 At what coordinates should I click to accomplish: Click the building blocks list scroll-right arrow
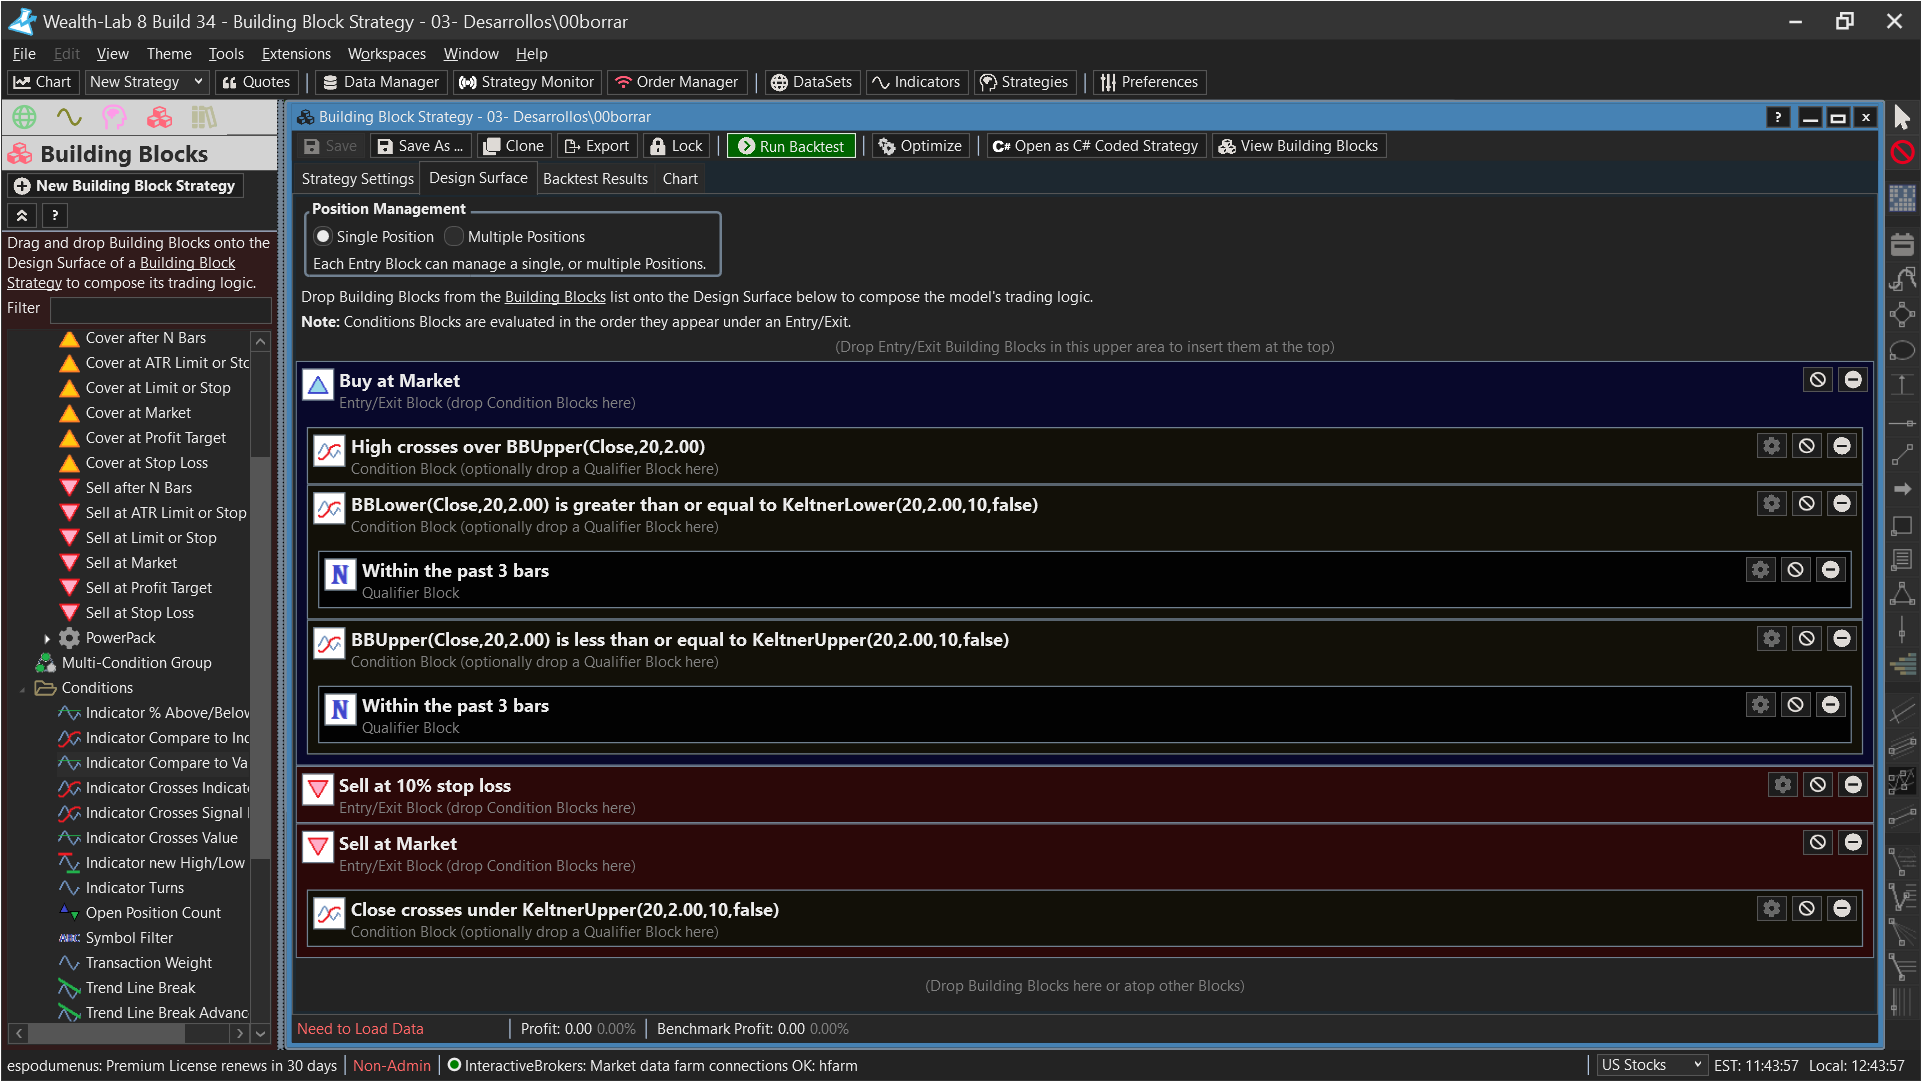(239, 1033)
